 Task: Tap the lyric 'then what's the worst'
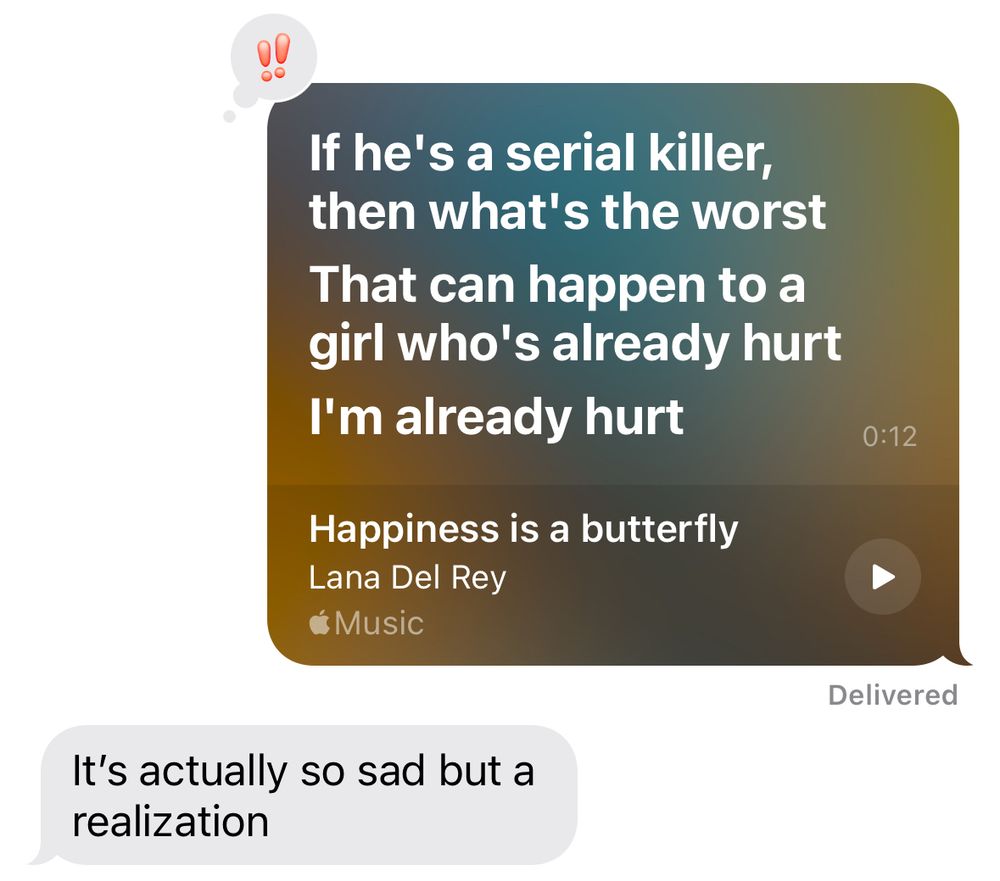568,212
